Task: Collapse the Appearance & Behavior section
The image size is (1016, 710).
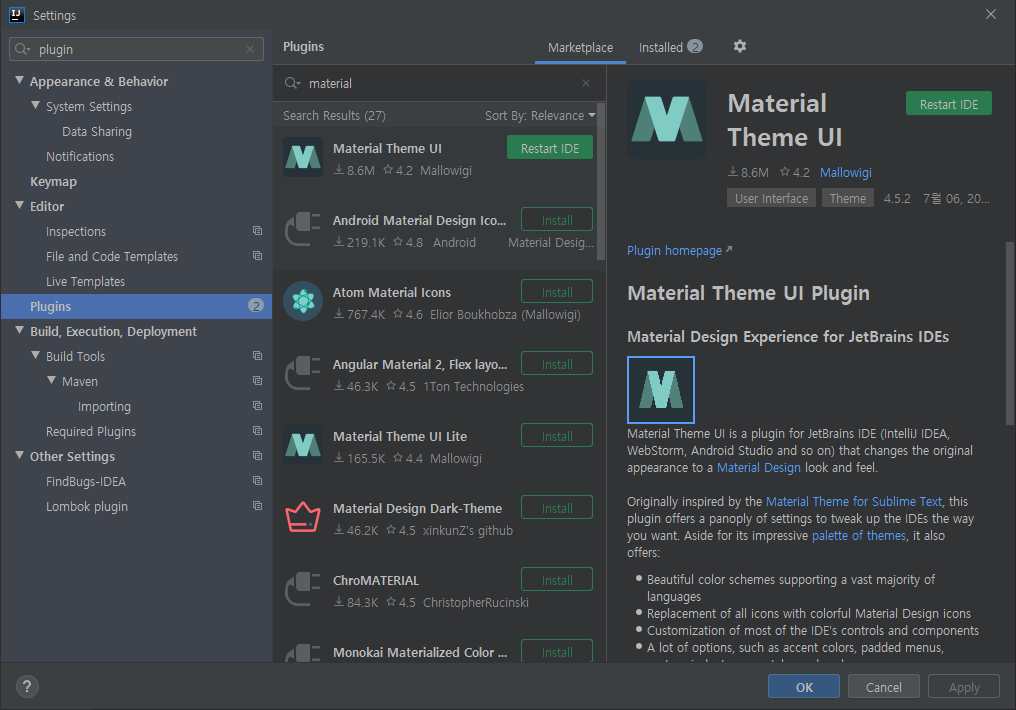Action: pos(19,80)
